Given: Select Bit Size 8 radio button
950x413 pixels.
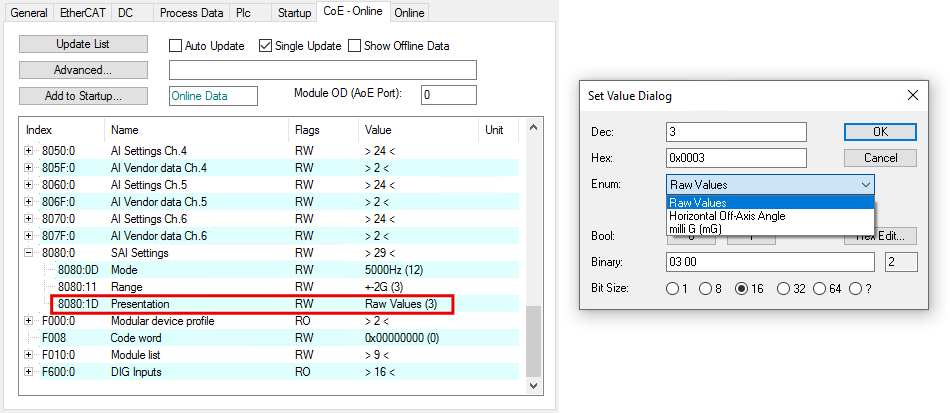Looking at the screenshot, I should (x=705, y=289).
